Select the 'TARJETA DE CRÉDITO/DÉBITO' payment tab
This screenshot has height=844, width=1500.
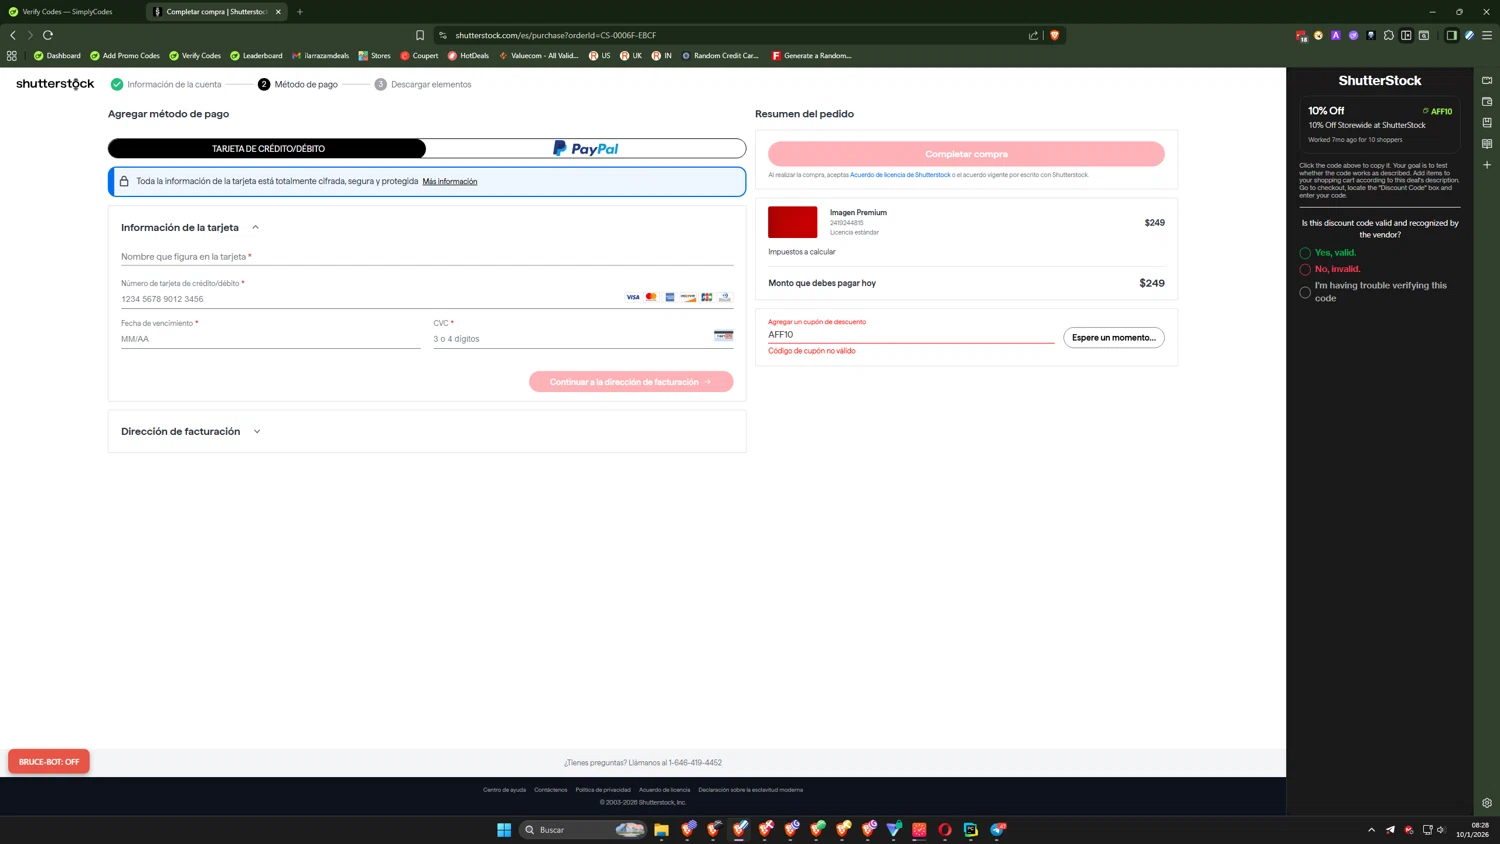pyautogui.click(x=267, y=149)
